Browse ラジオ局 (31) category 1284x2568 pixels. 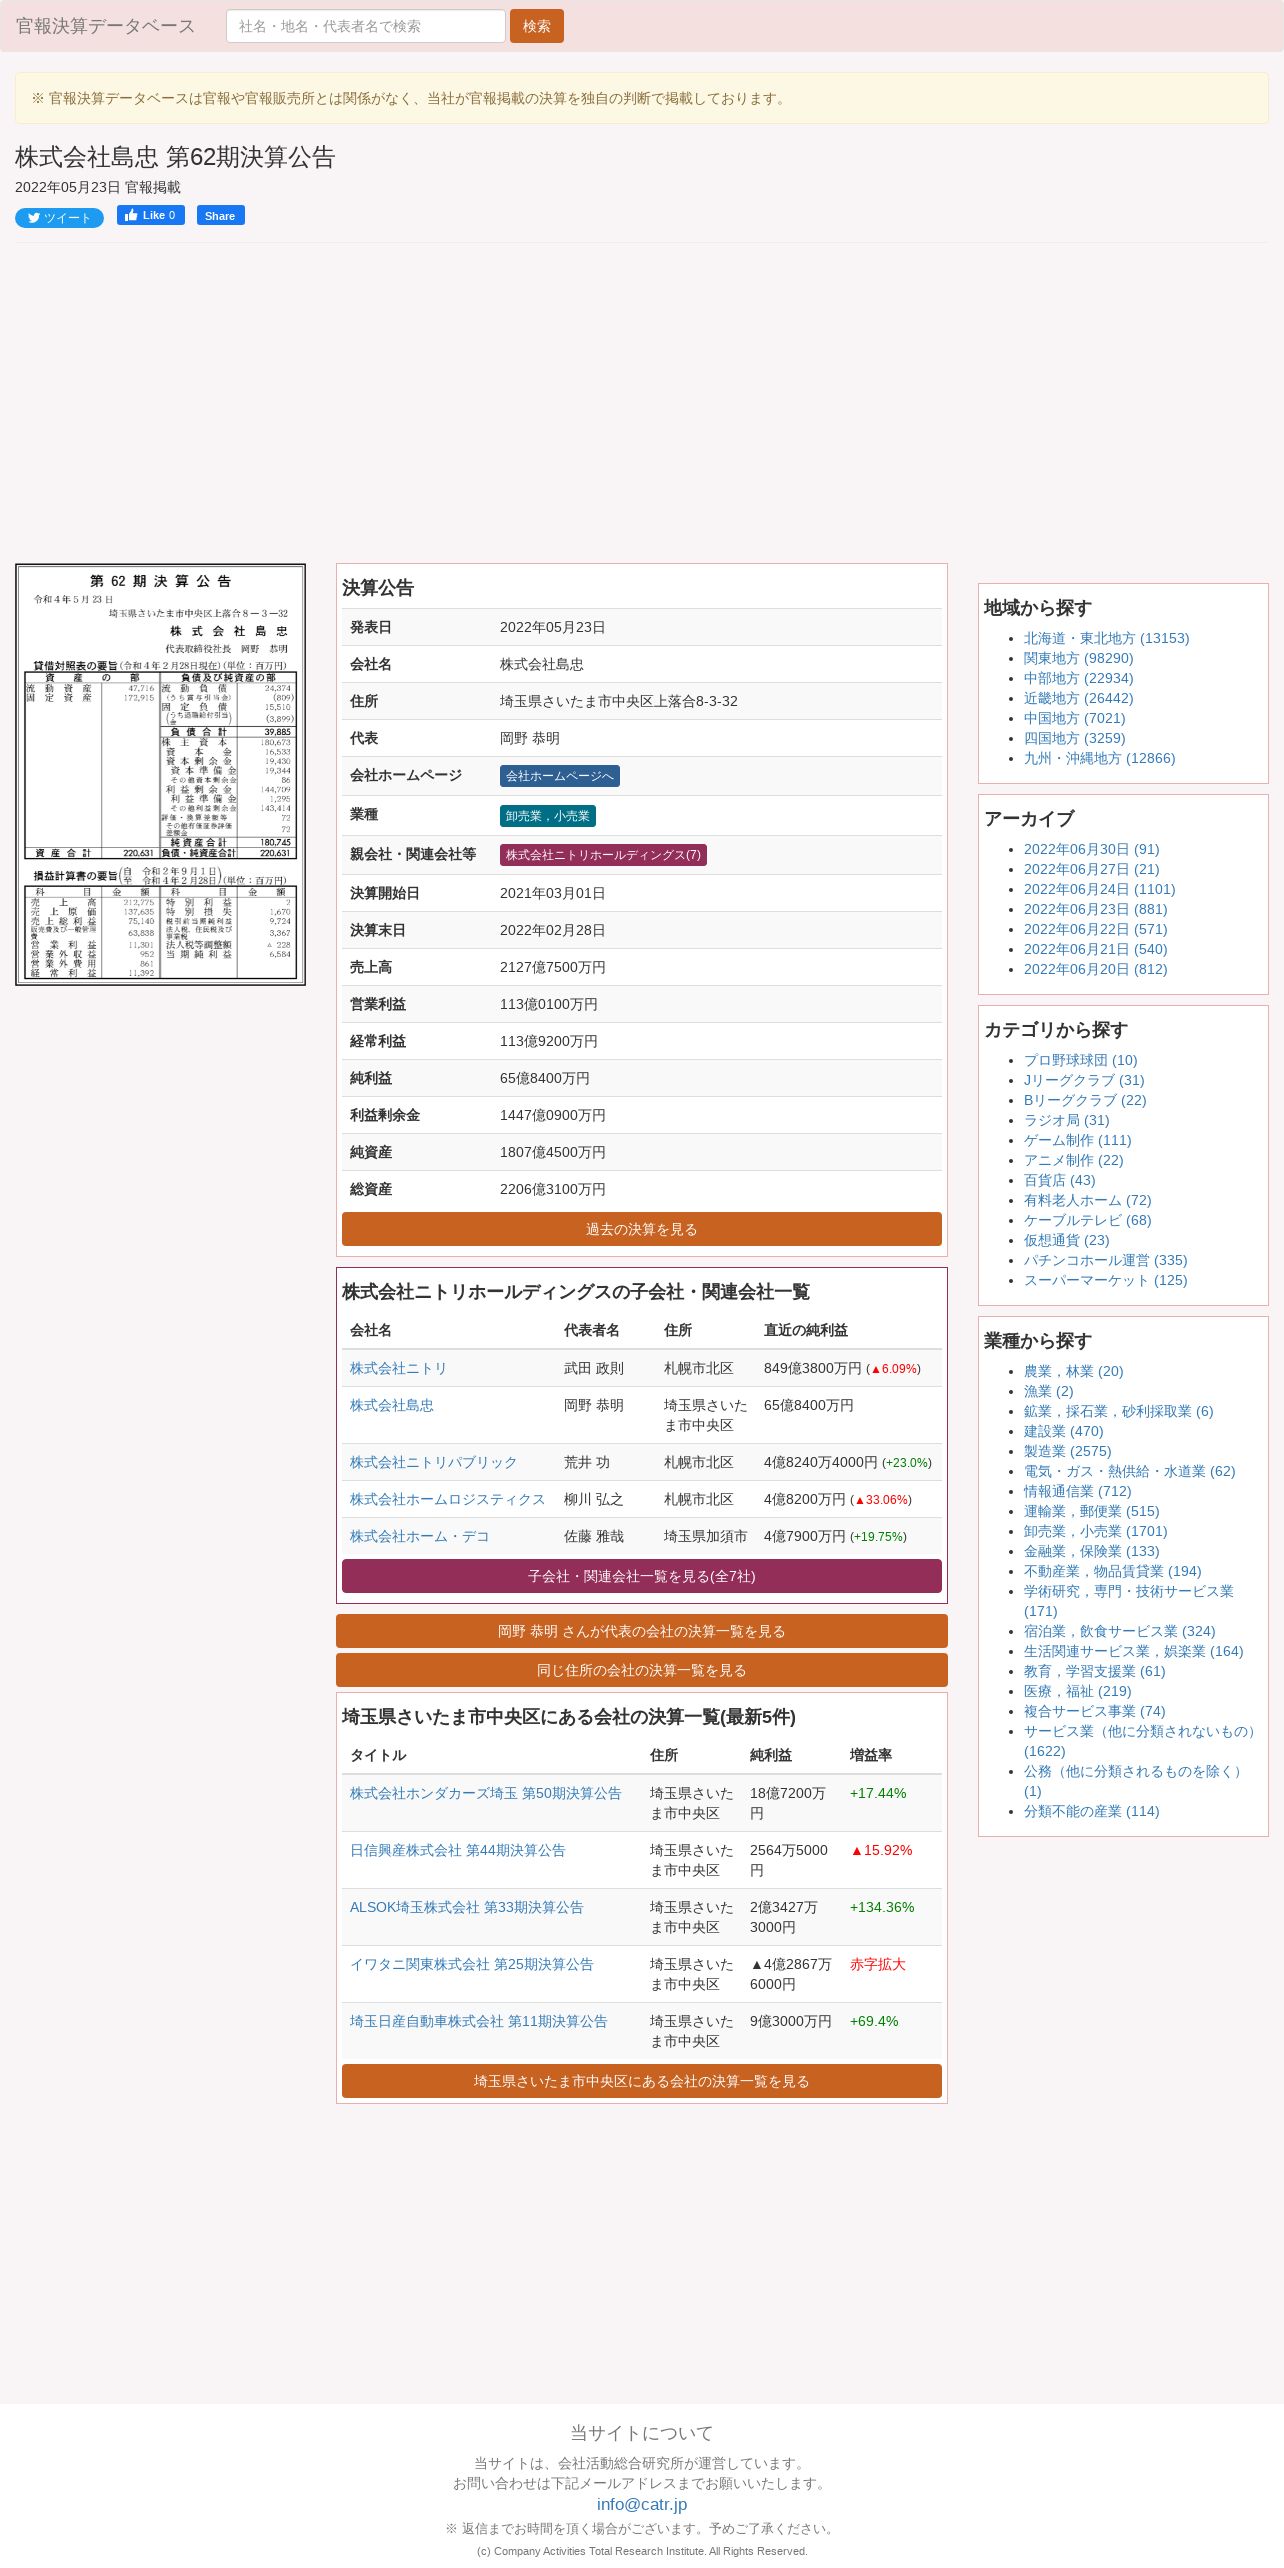1066,1120
